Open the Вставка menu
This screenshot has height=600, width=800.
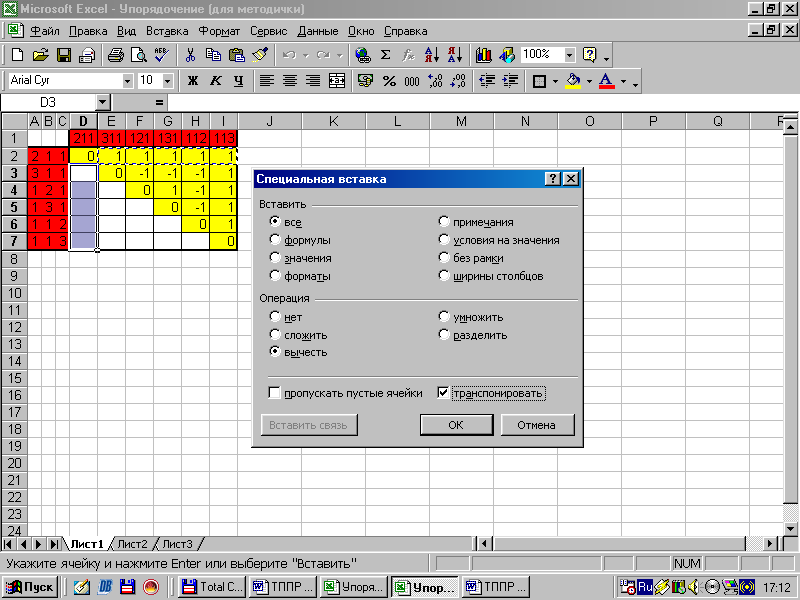coord(167,31)
